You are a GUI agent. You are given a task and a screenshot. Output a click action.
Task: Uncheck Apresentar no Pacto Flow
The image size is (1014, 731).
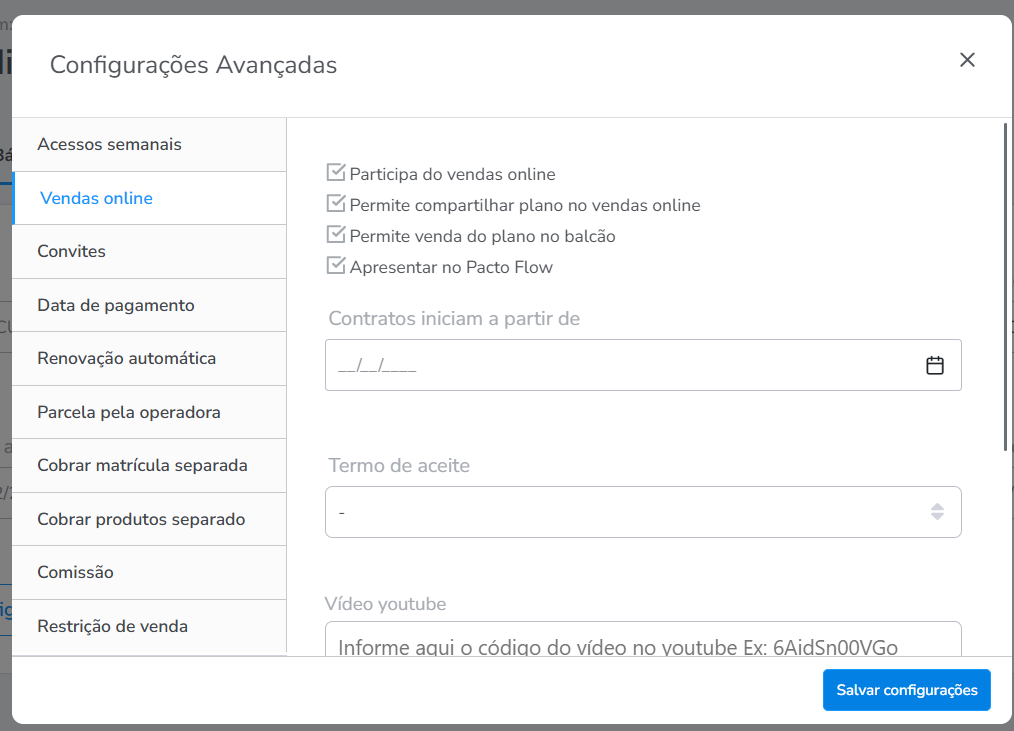336,266
